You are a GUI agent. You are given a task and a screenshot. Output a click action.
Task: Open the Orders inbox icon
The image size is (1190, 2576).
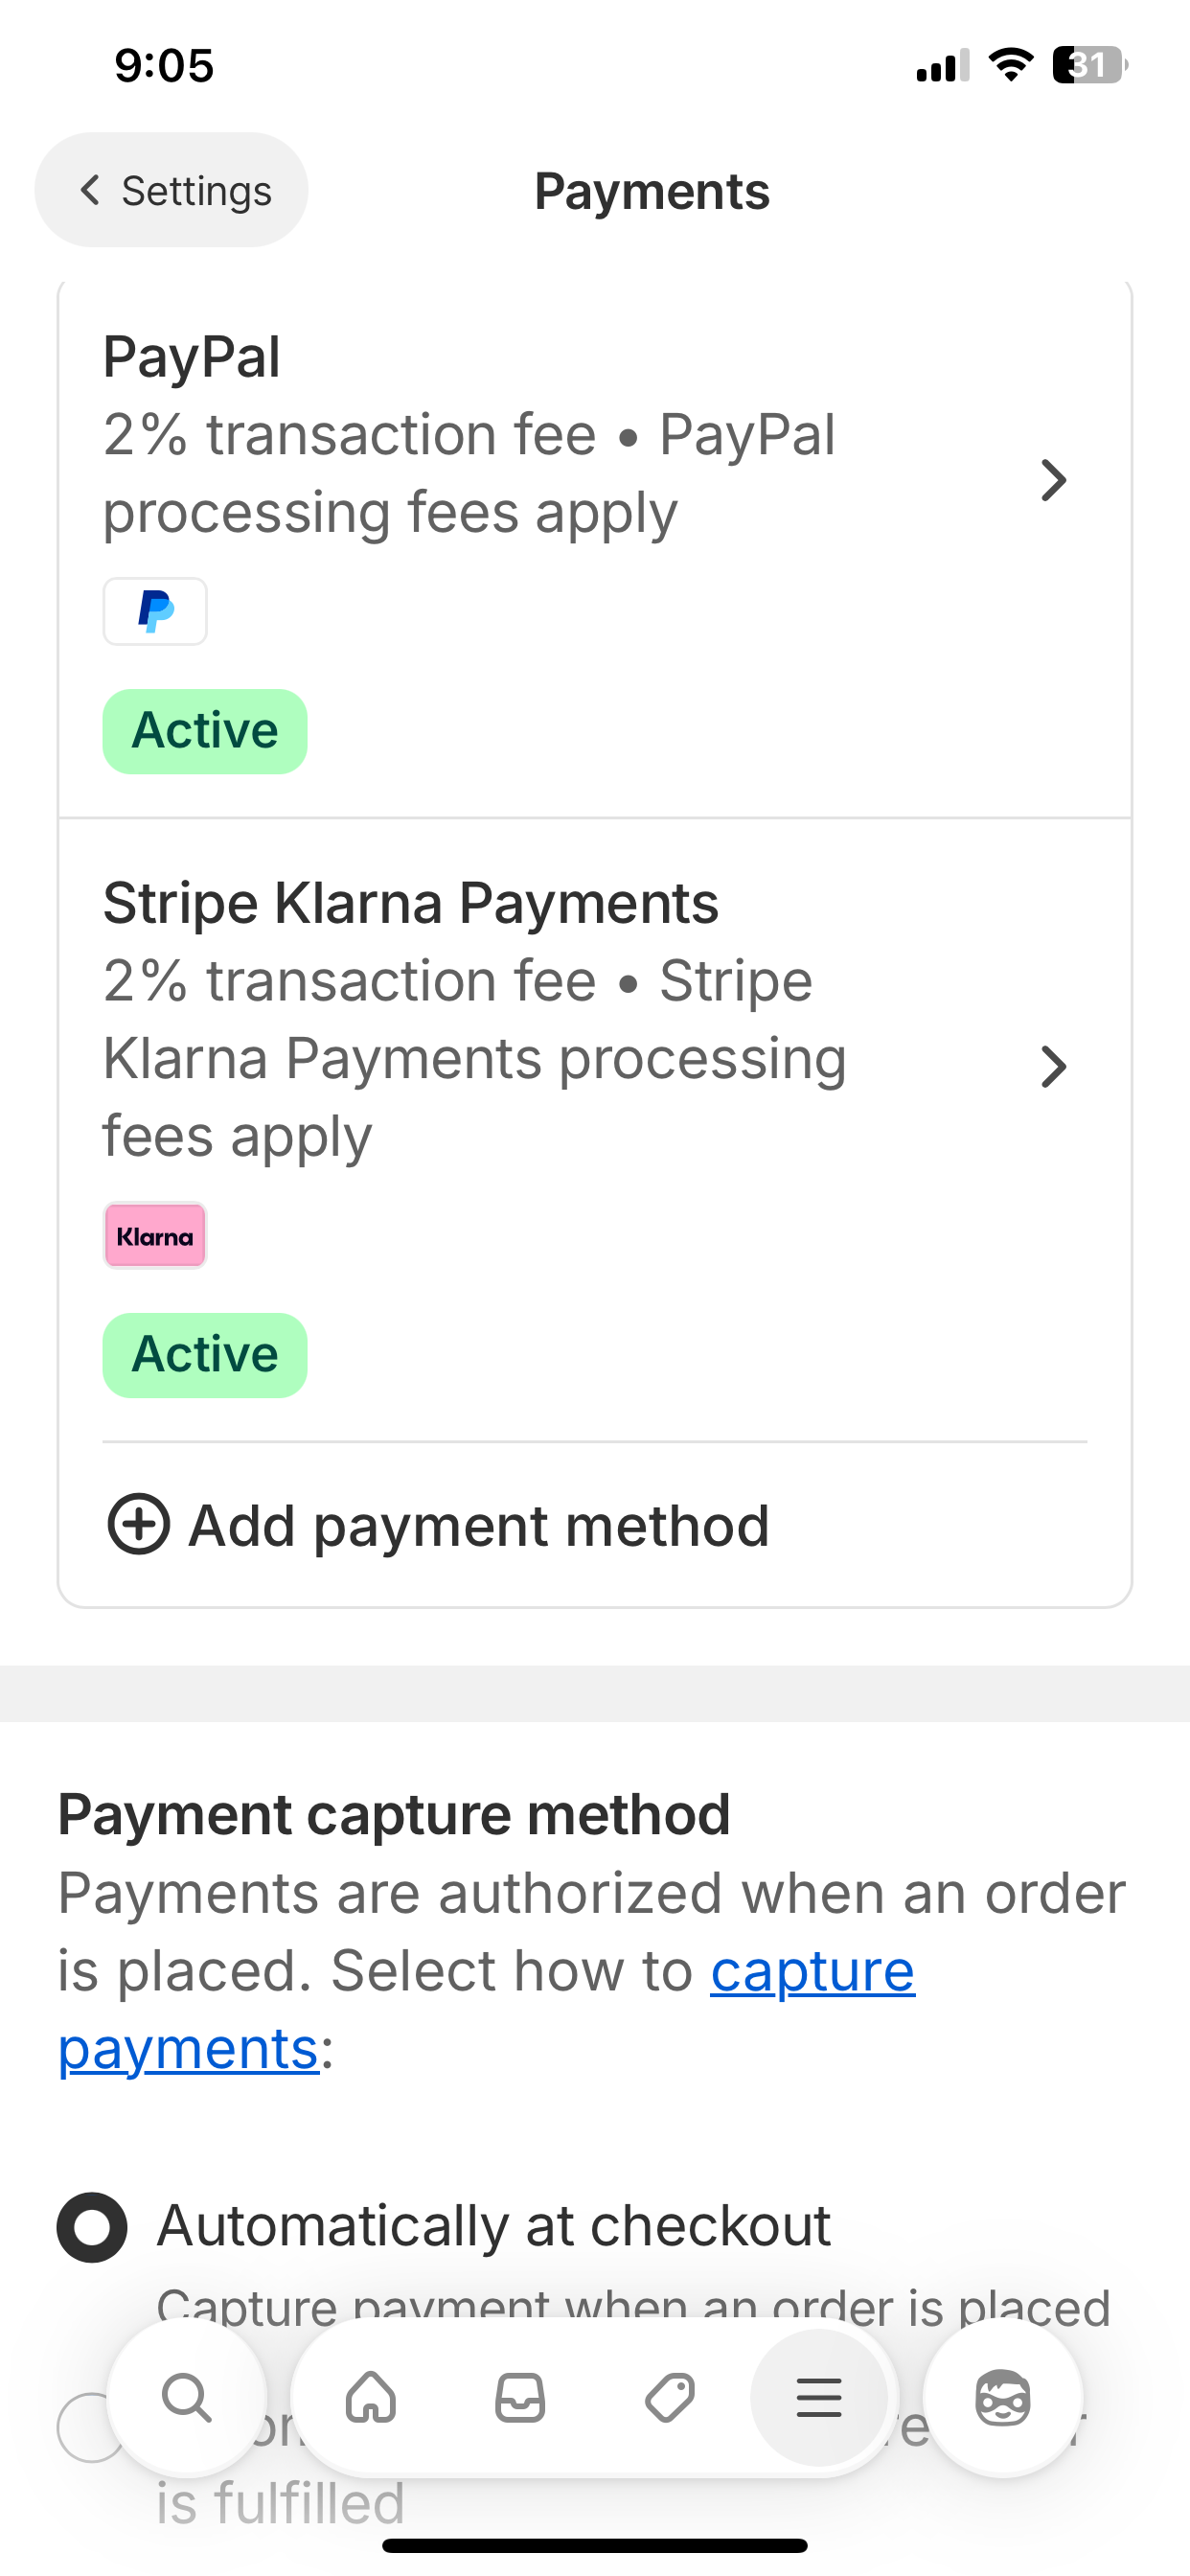click(x=520, y=2397)
